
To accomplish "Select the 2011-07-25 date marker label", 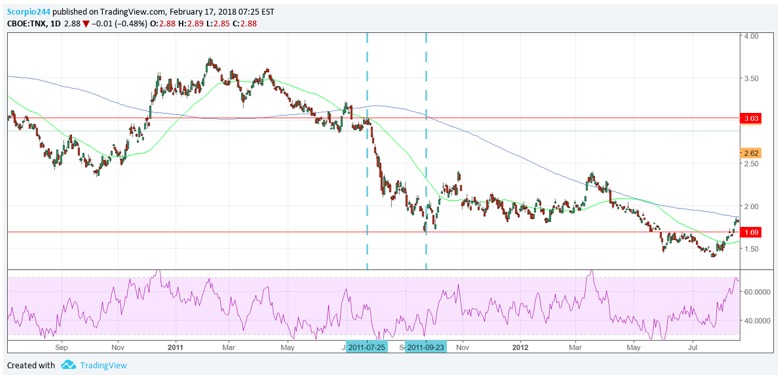I will point(367,347).
